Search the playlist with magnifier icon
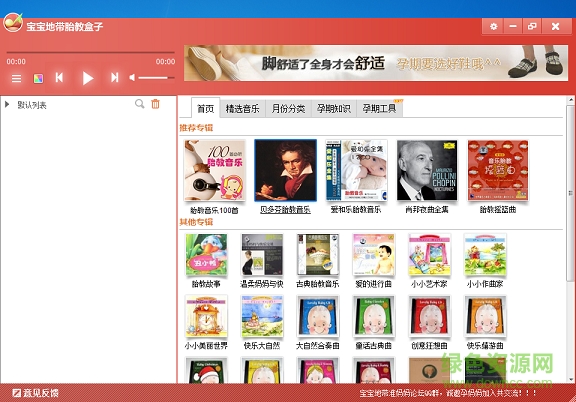 tap(140, 104)
